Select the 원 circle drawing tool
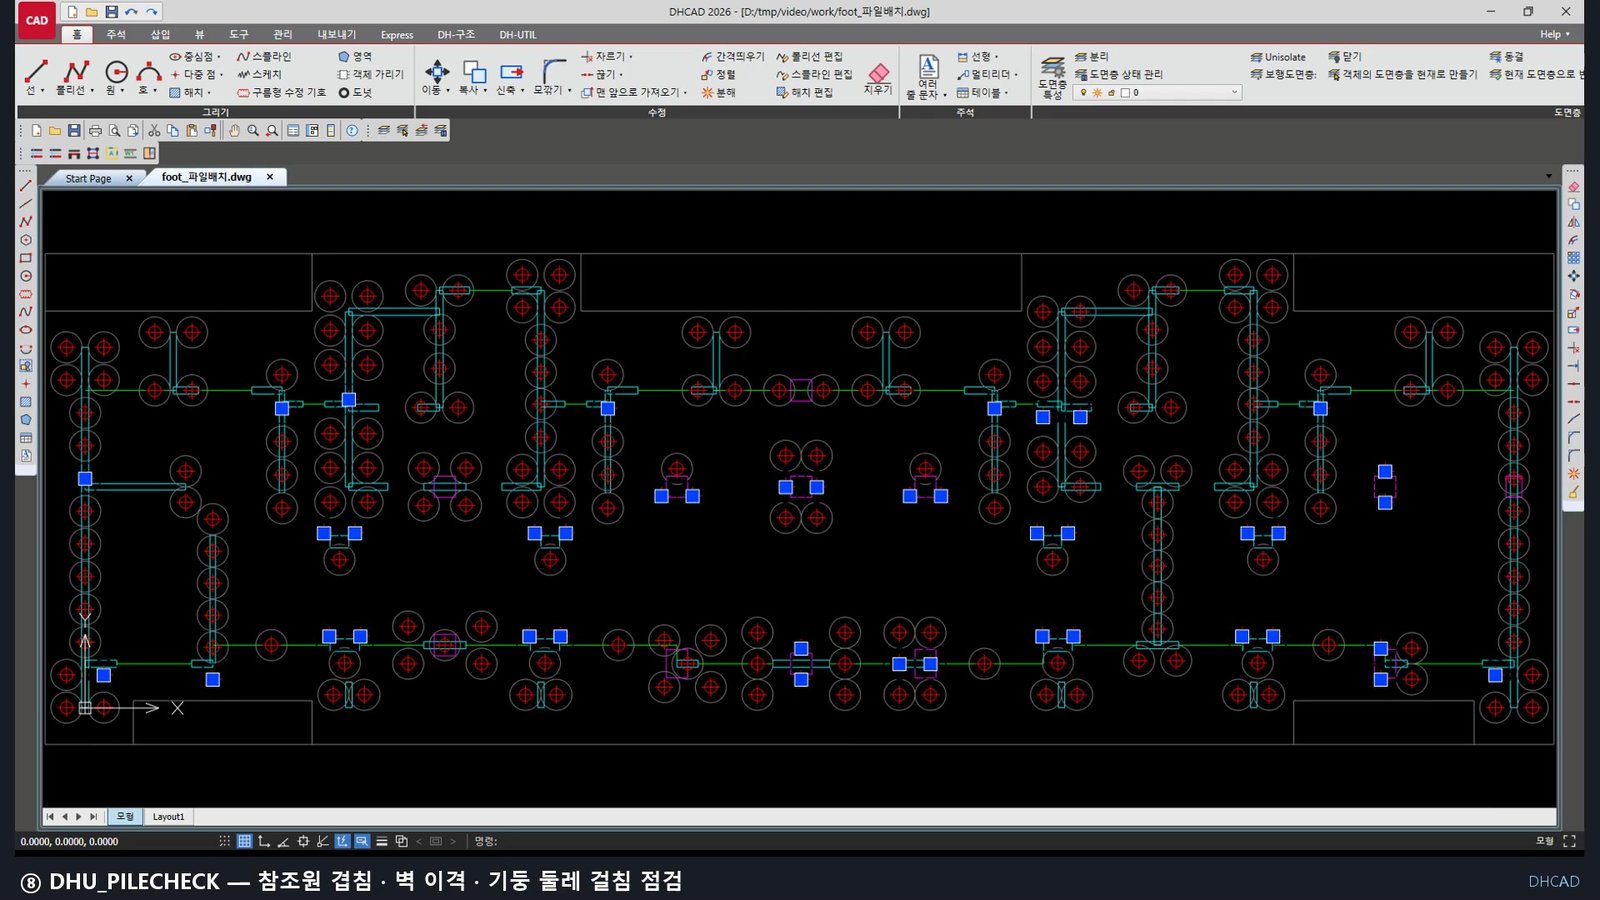Screen dimensions: 1600x900 tap(116, 76)
